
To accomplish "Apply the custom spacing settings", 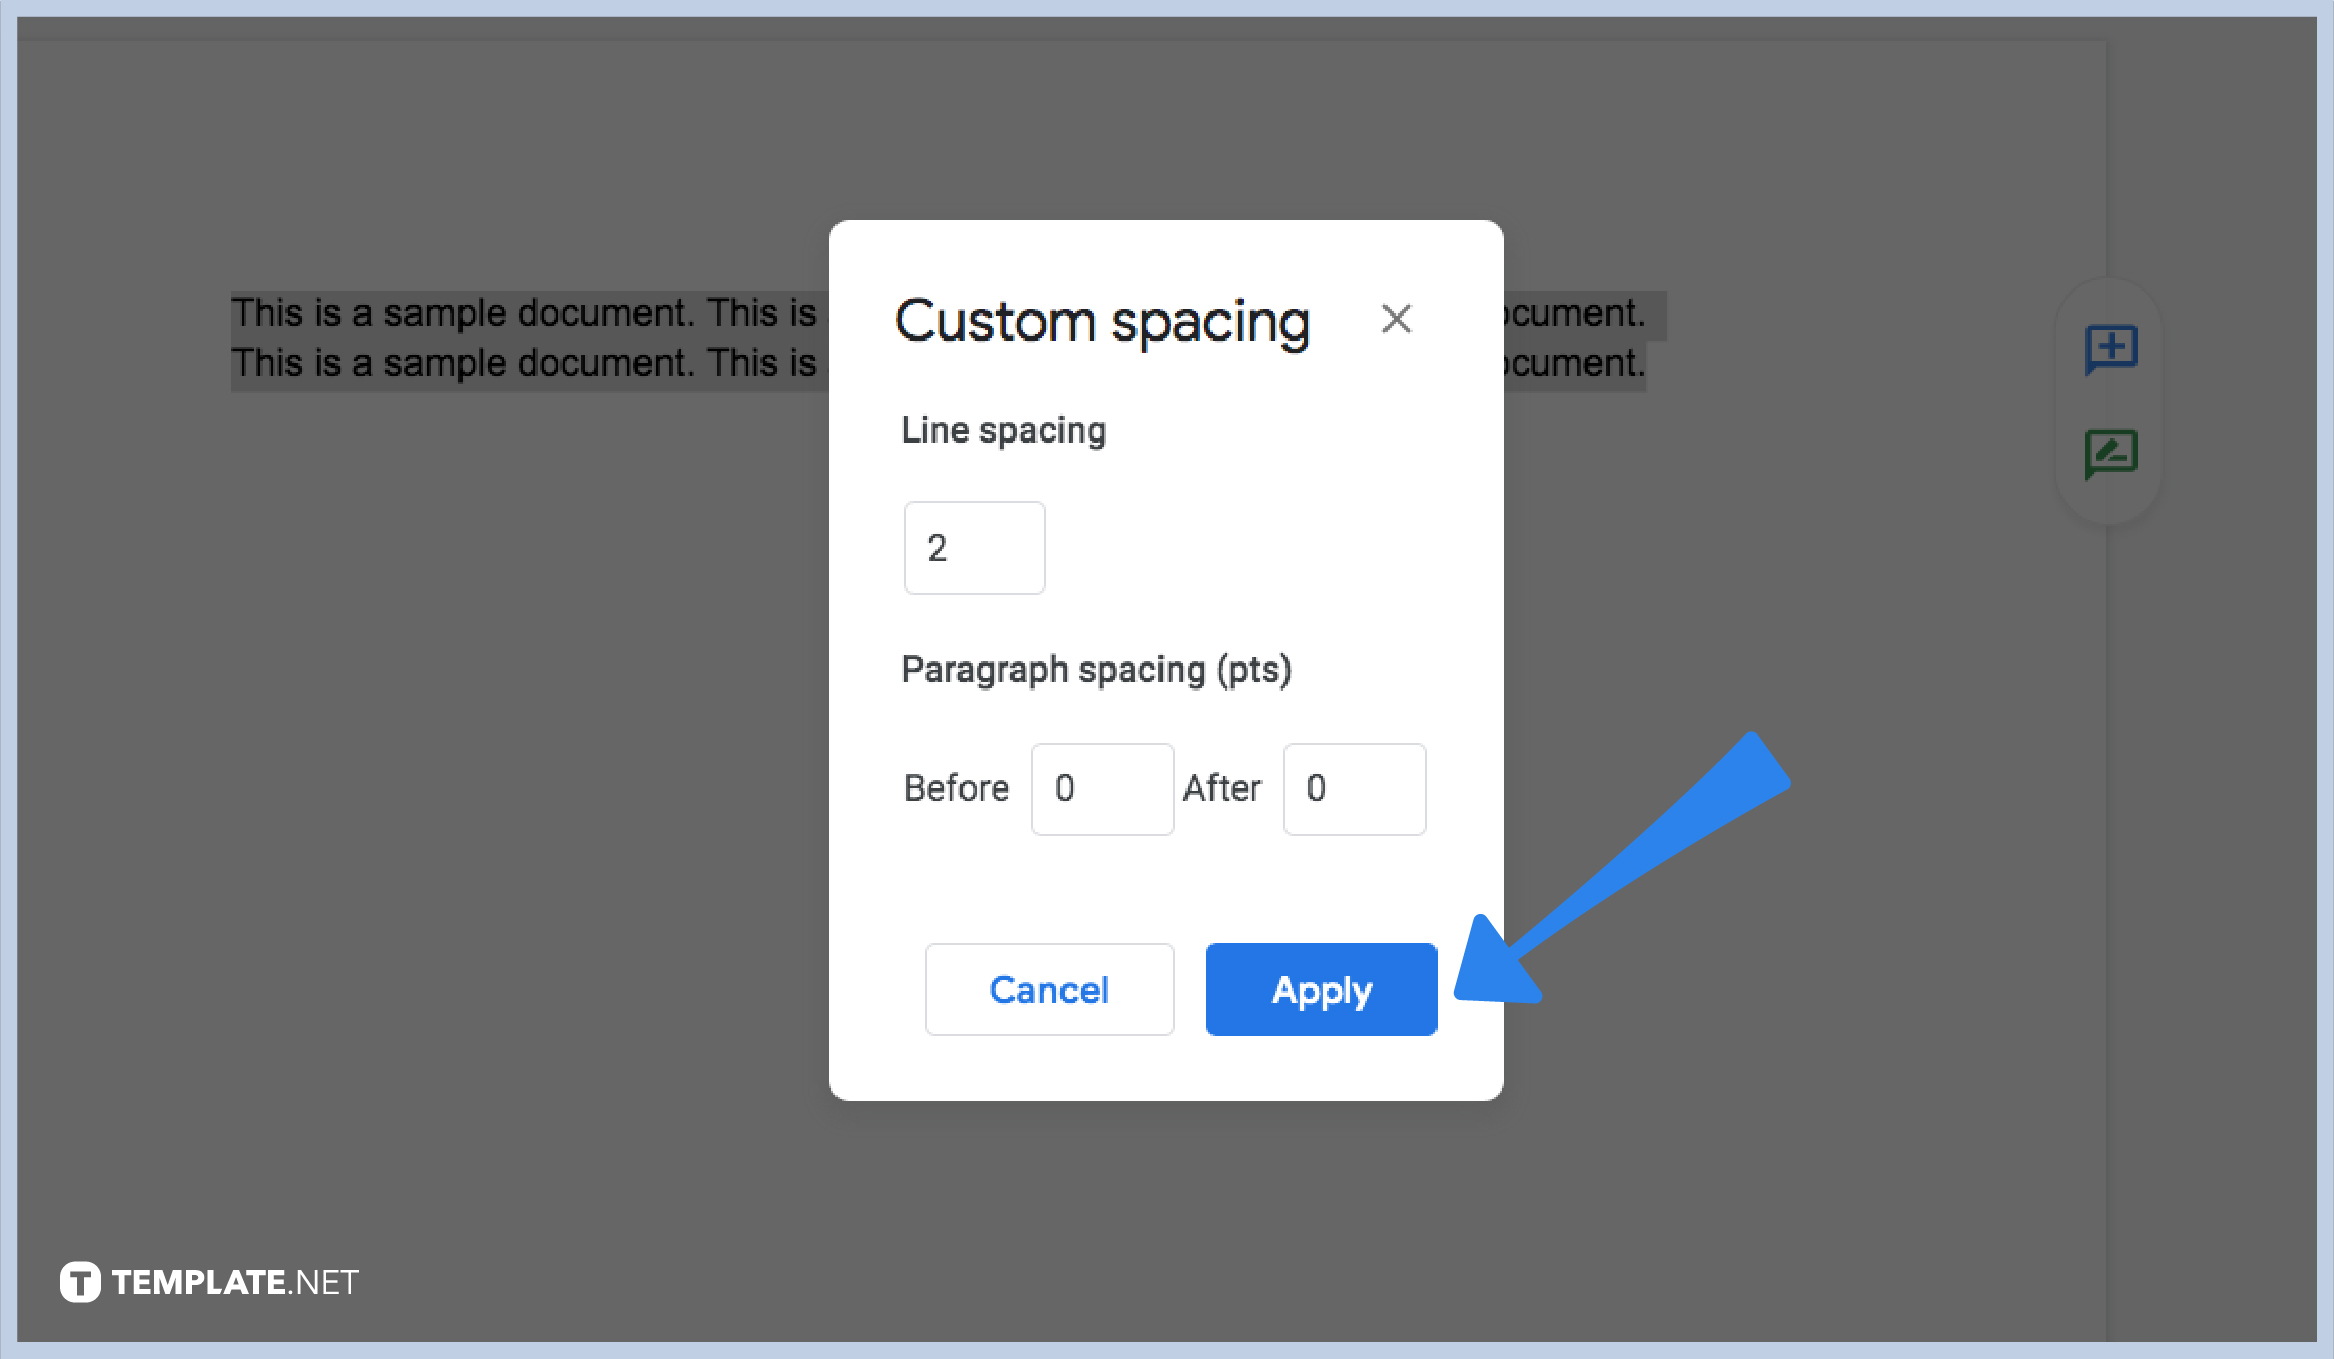I will [1320, 989].
